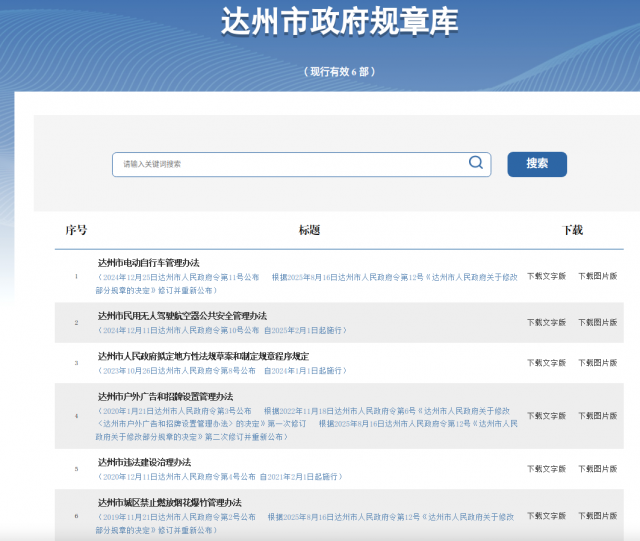This screenshot has height=541, width=640.
Task: Open 达州市人民政府拟定地方性法规草案和制定规章程序规定
Action: tap(203, 356)
